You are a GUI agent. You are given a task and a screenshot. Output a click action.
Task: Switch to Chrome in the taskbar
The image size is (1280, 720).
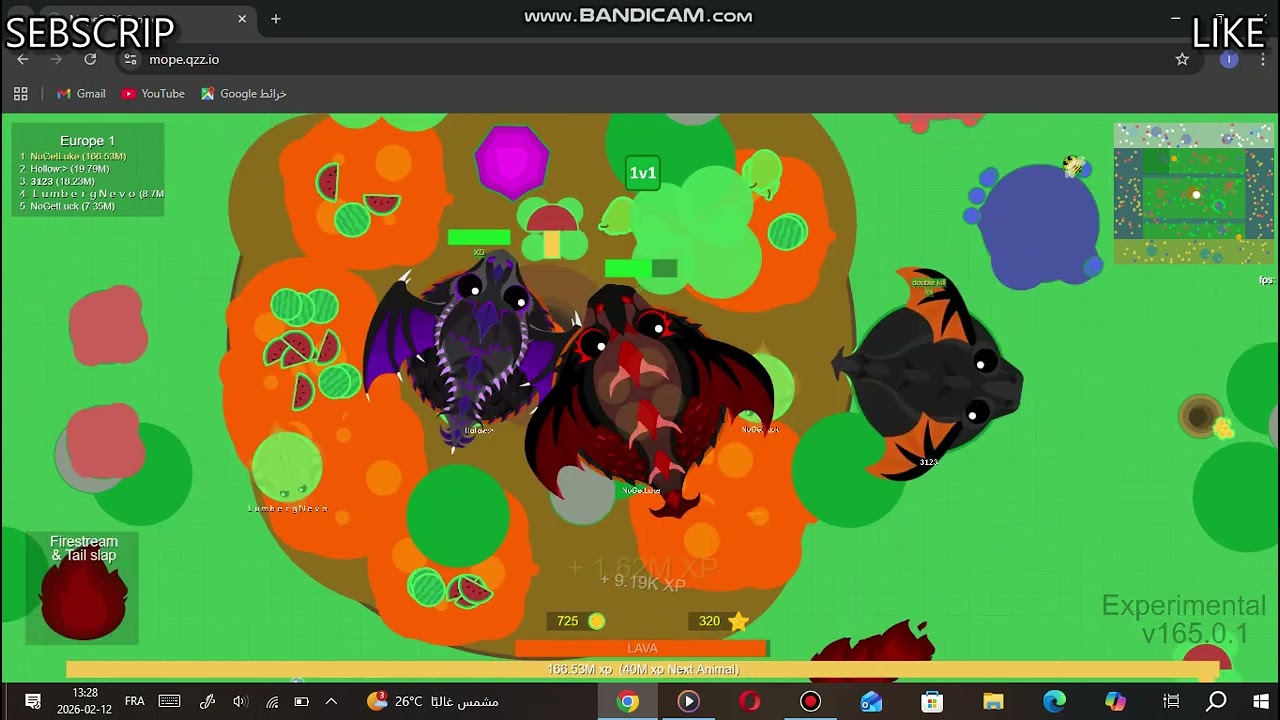[x=628, y=702]
